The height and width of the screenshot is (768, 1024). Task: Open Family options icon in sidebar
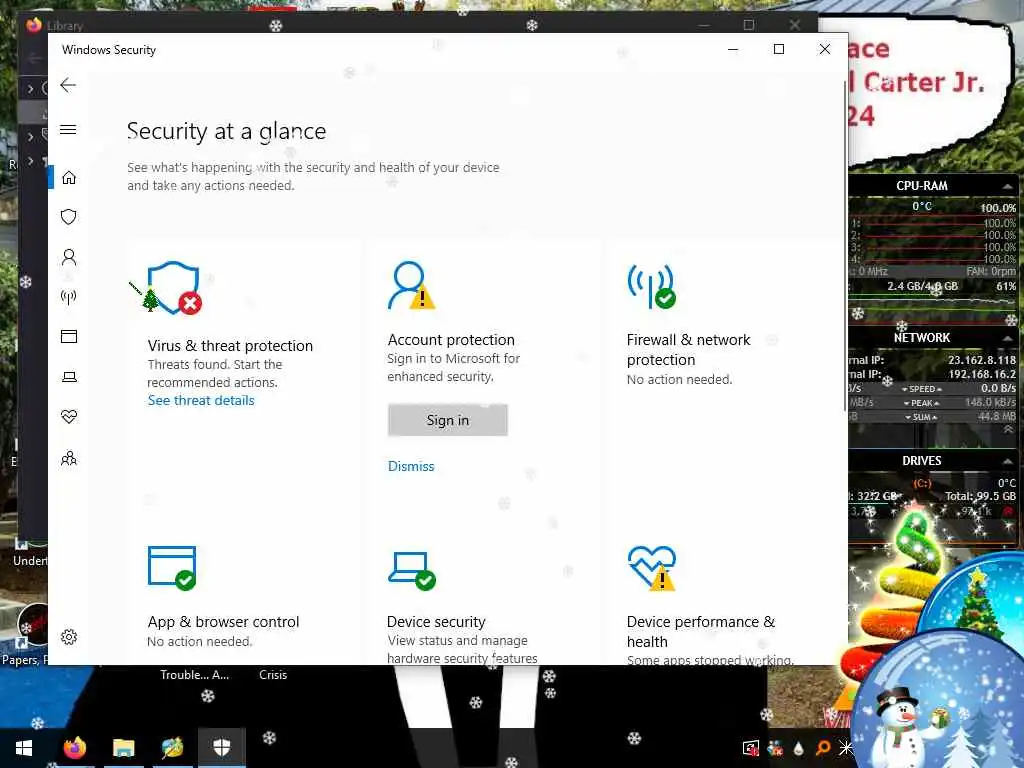click(69, 458)
